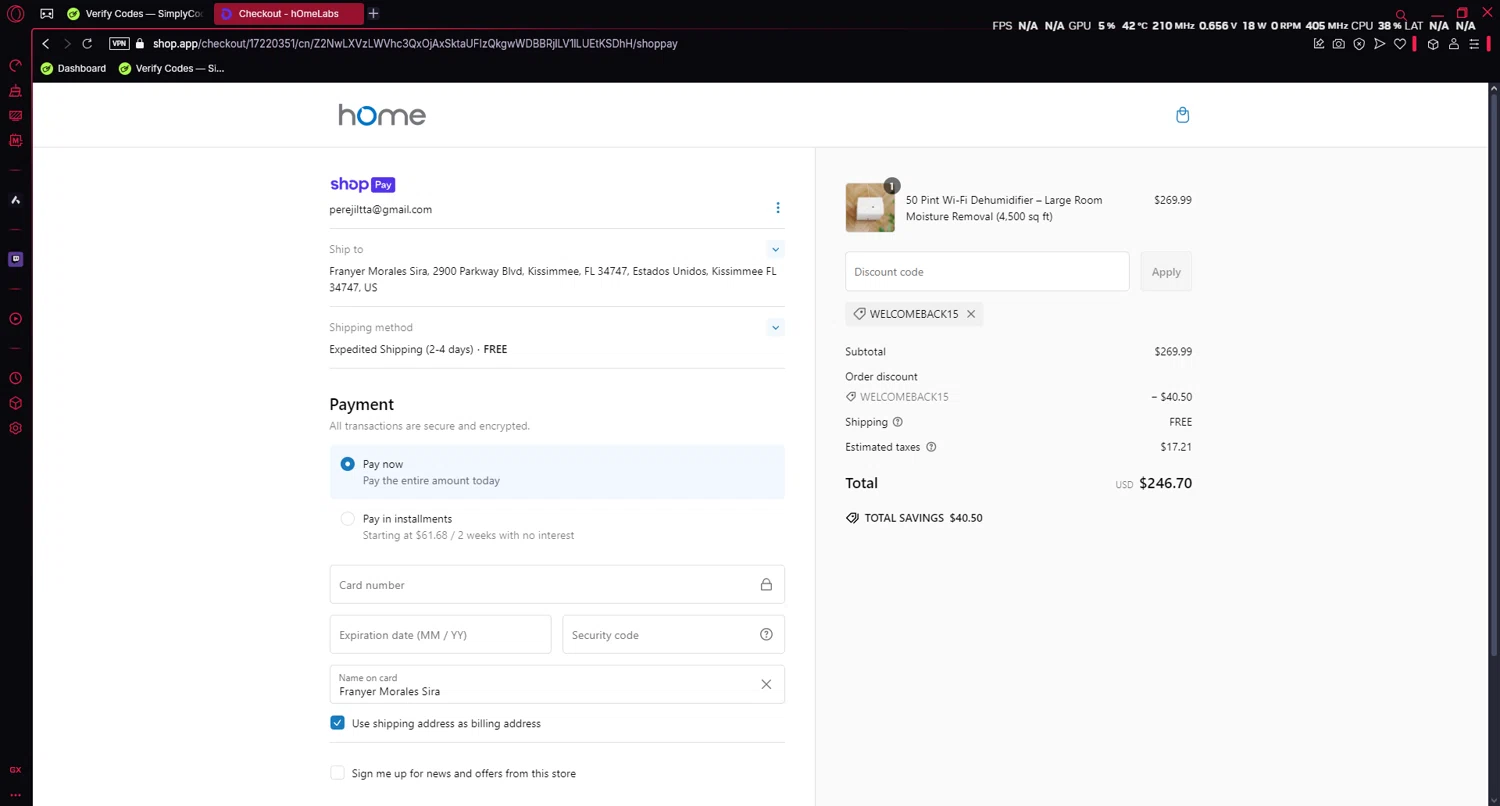Focus the Security code field
Viewport: 1500px width, 806px height.
(673, 635)
